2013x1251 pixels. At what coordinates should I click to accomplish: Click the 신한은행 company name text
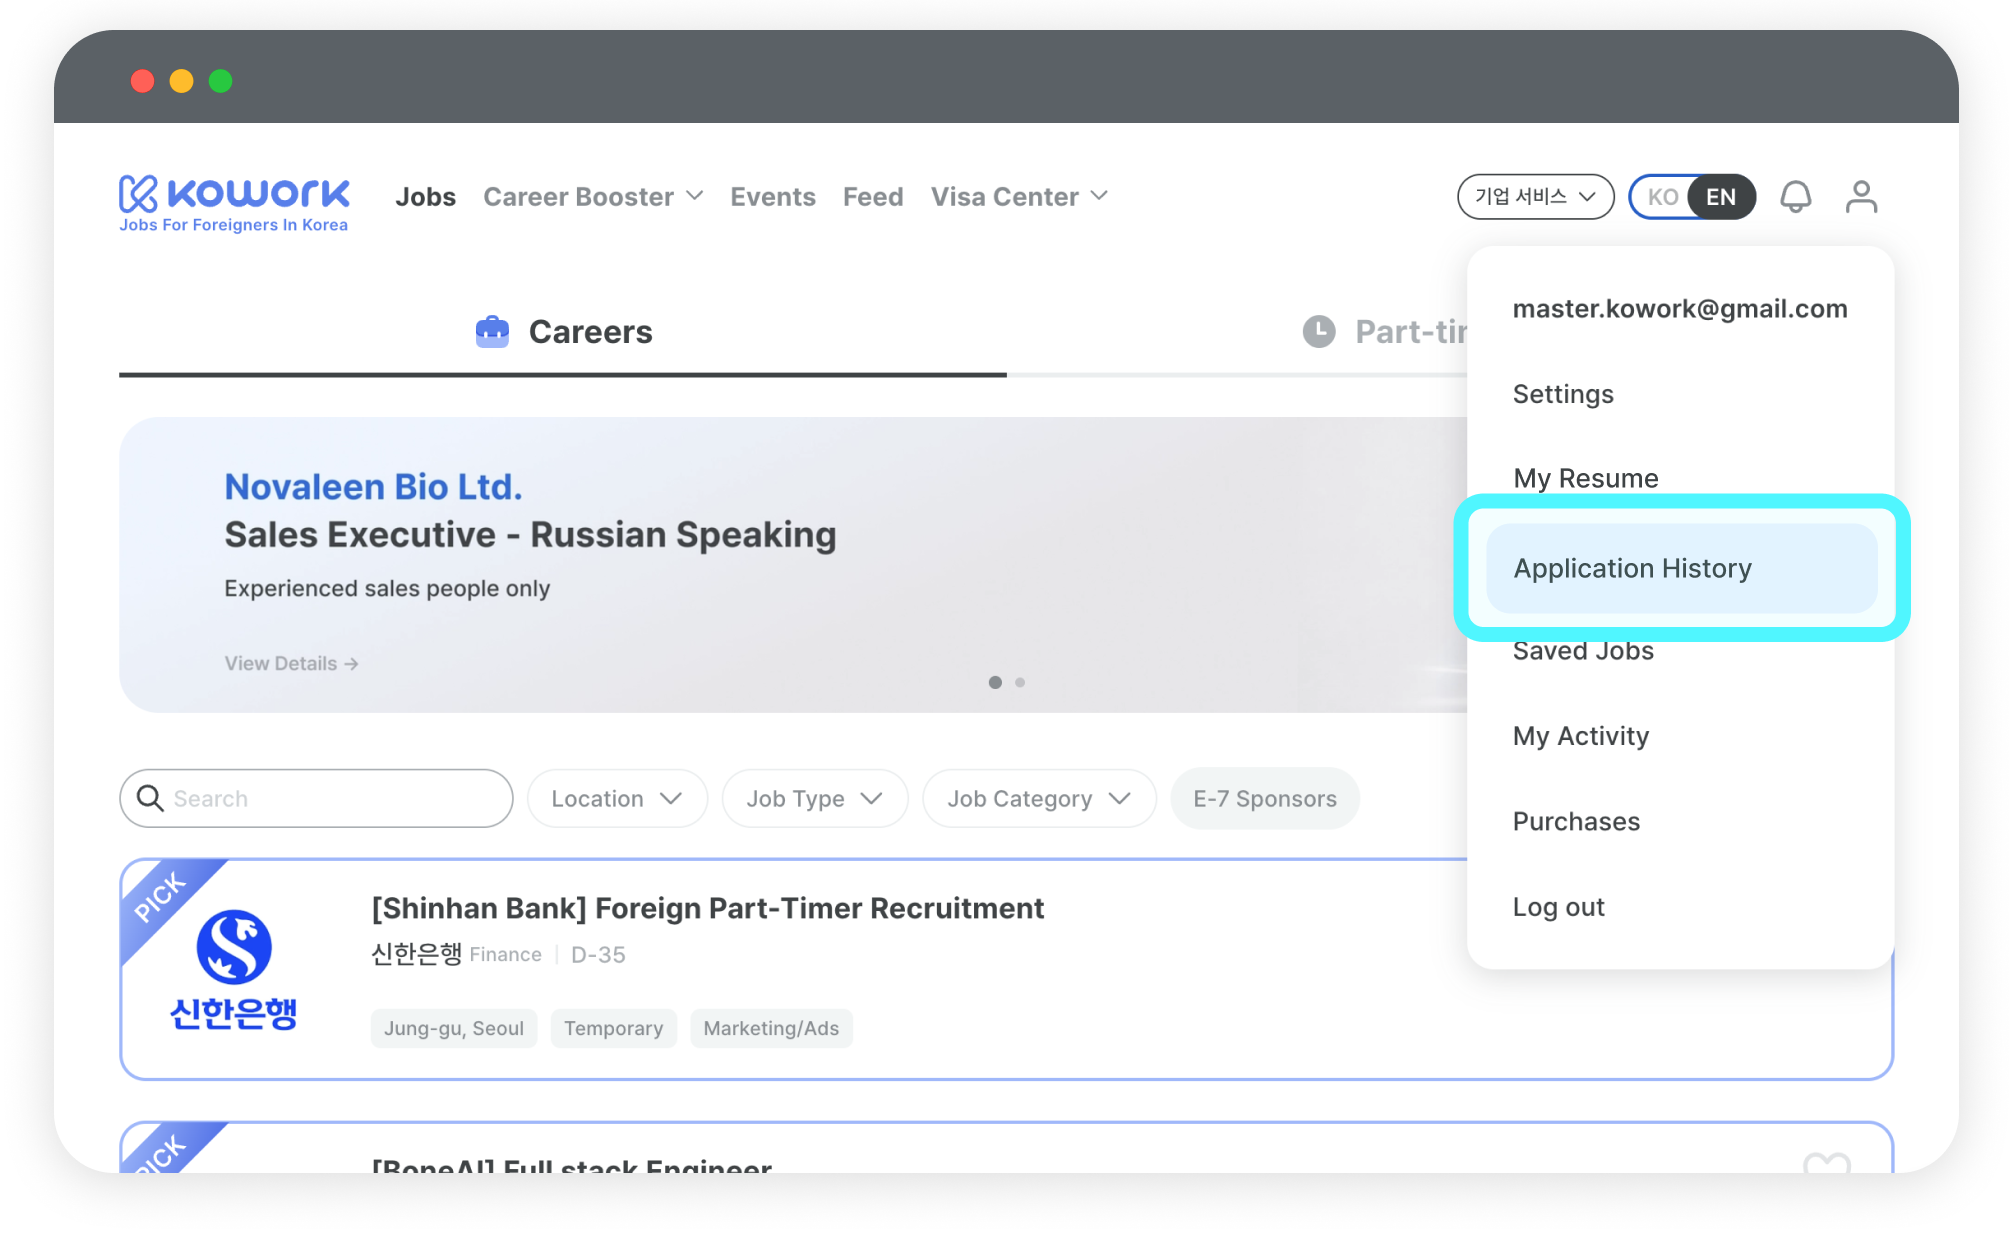416,954
